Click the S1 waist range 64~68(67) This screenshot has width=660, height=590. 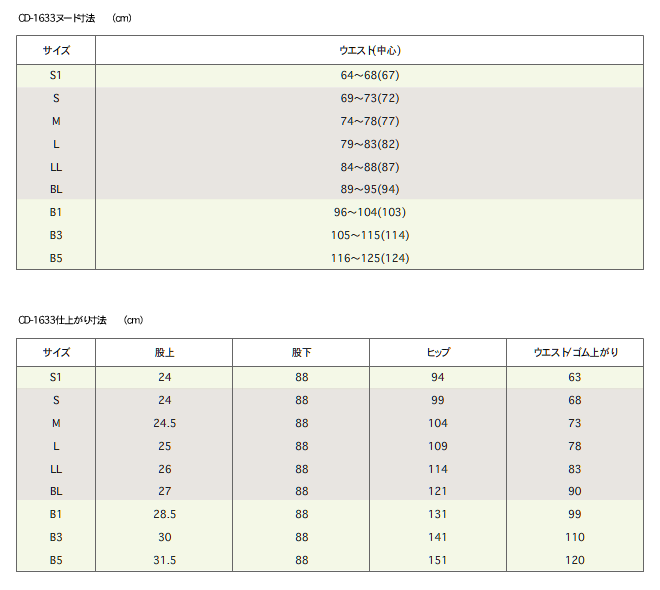[x=370, y=75]
